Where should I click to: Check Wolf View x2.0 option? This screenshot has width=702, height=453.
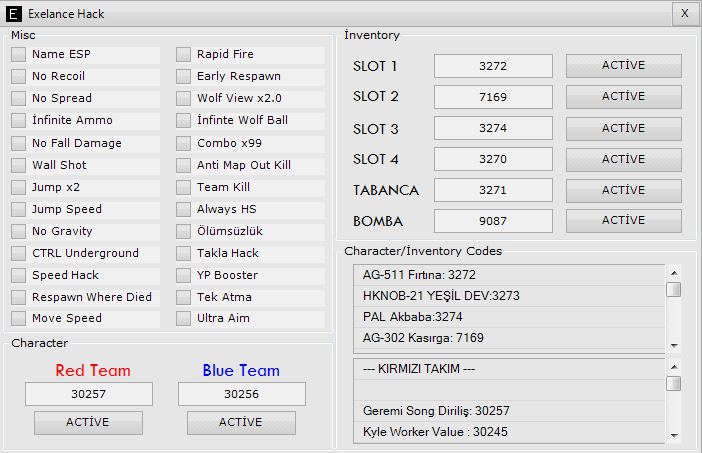point(183,98)
